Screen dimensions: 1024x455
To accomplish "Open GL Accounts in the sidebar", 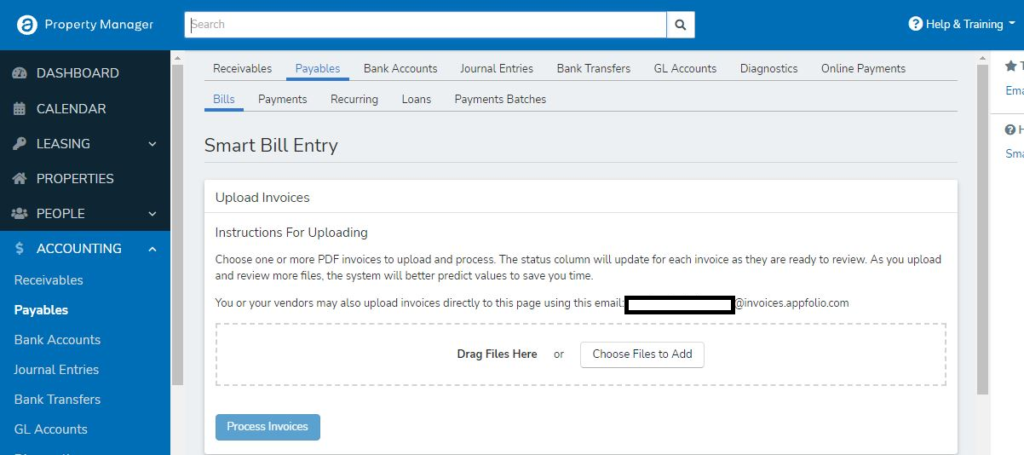I will click(50, 430).
